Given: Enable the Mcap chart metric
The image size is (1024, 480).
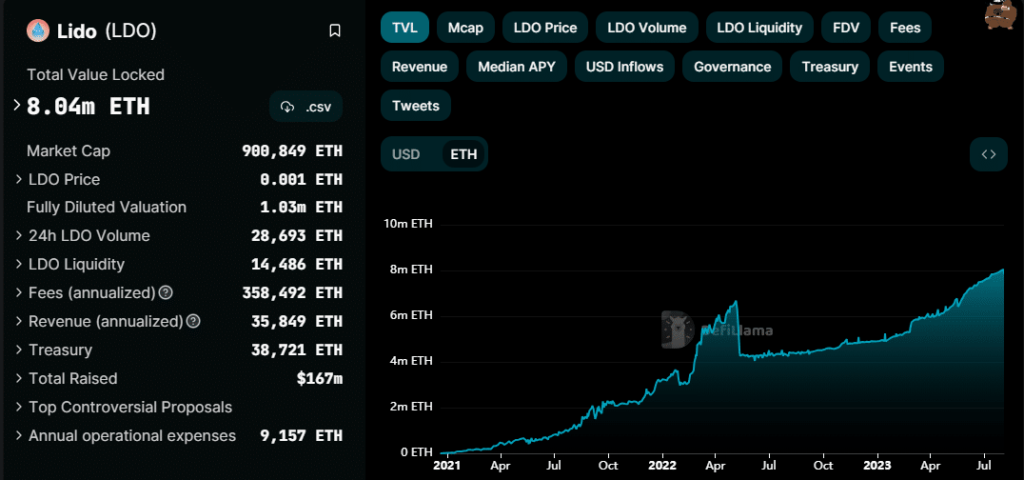Looking at the screenshot, I should tap(466, 27).
